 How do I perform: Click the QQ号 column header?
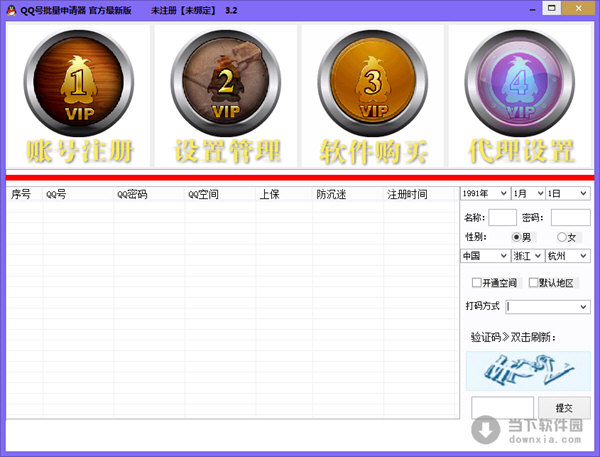point(78,194)
